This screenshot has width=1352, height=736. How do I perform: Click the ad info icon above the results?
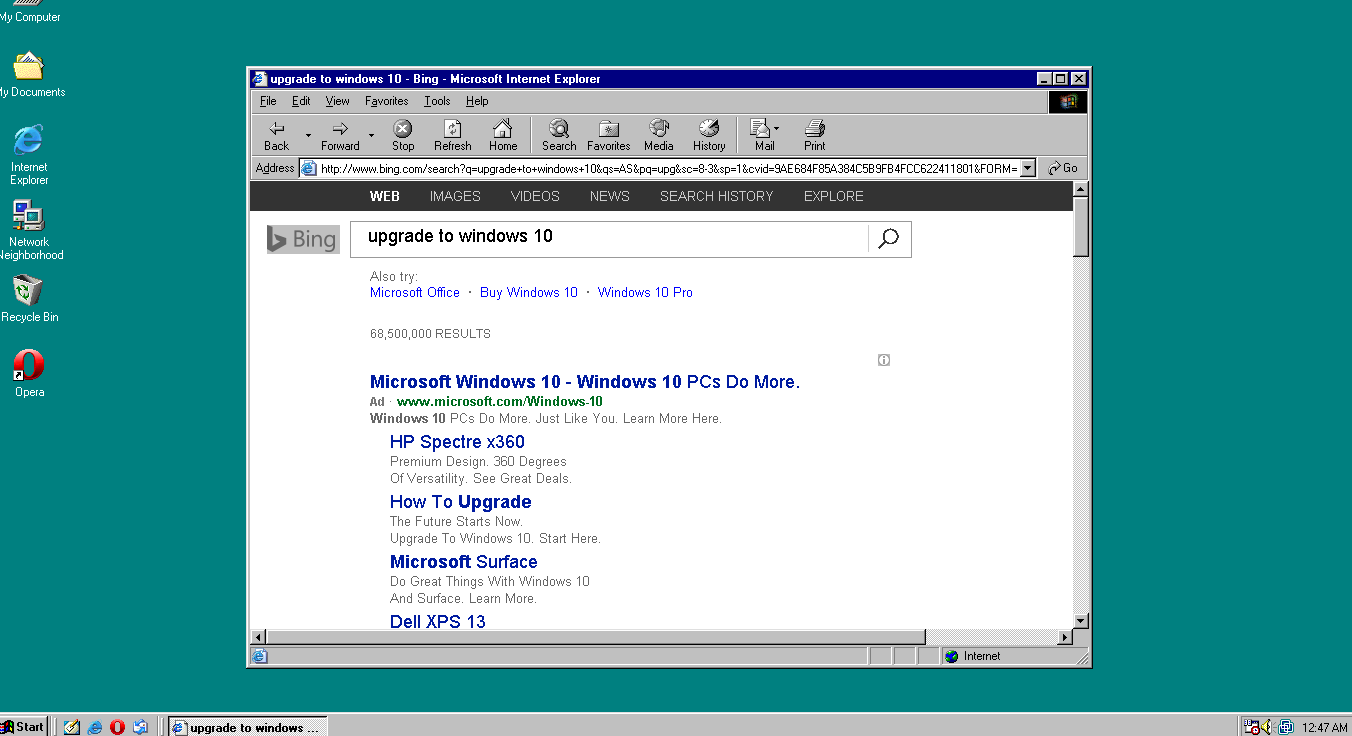884,360
